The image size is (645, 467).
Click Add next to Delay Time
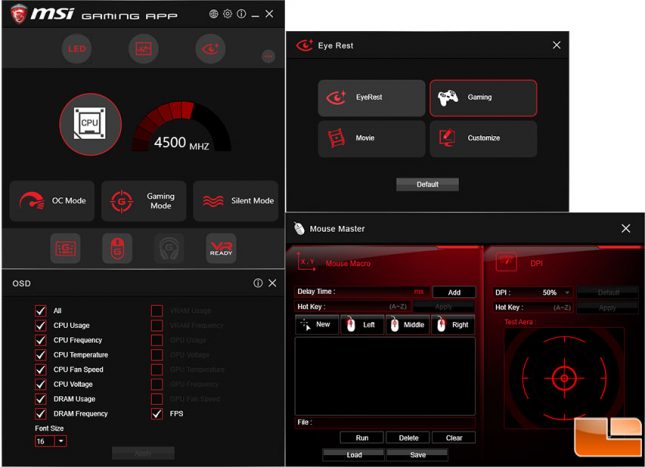[x=454, y=292]
